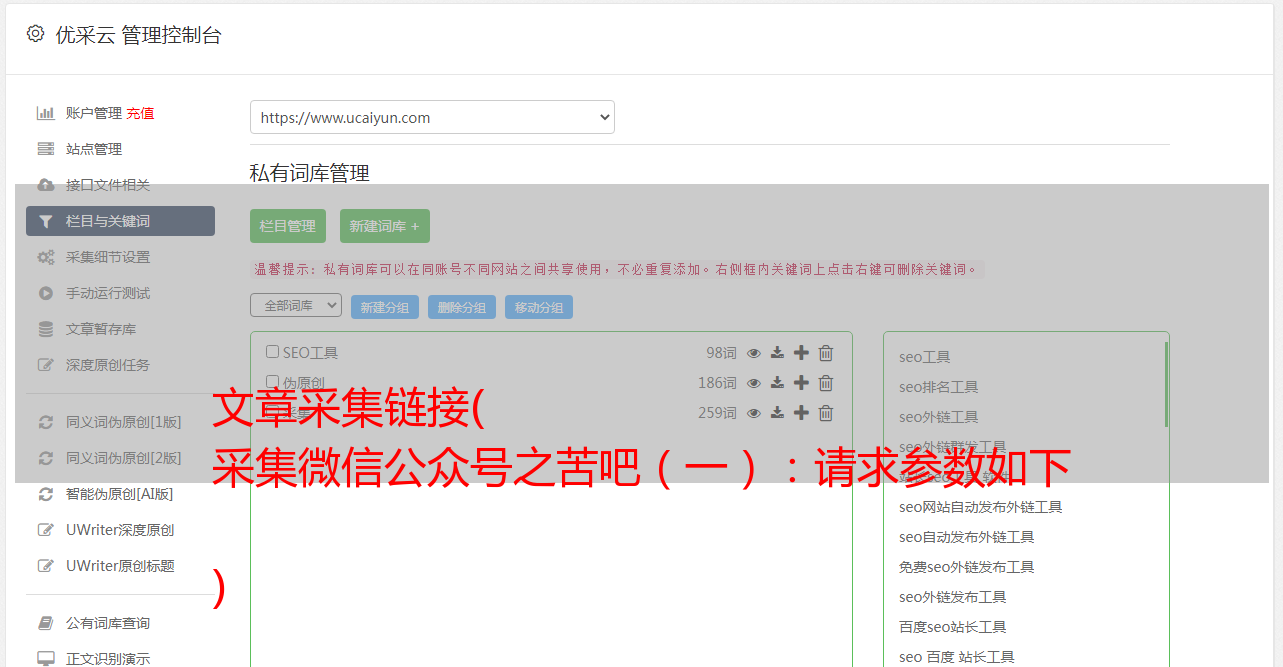
Task: Select keyword '免费seo外链发布工具'
Action: point(967,567)
